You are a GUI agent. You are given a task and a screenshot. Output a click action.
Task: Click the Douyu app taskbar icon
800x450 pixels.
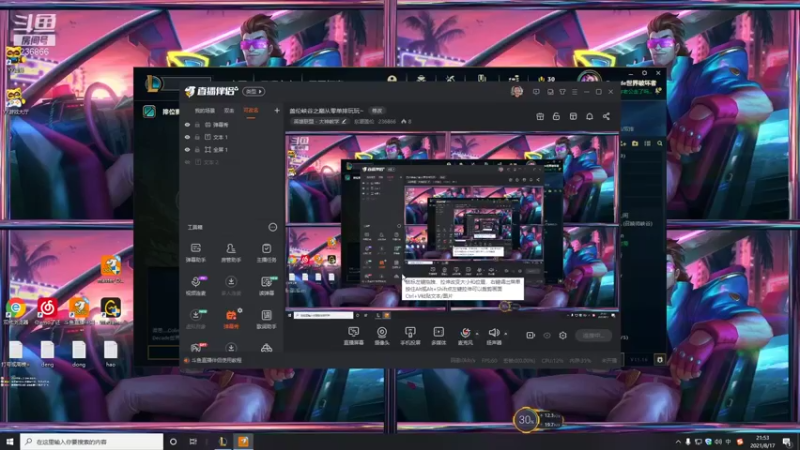tap(243, 441)
